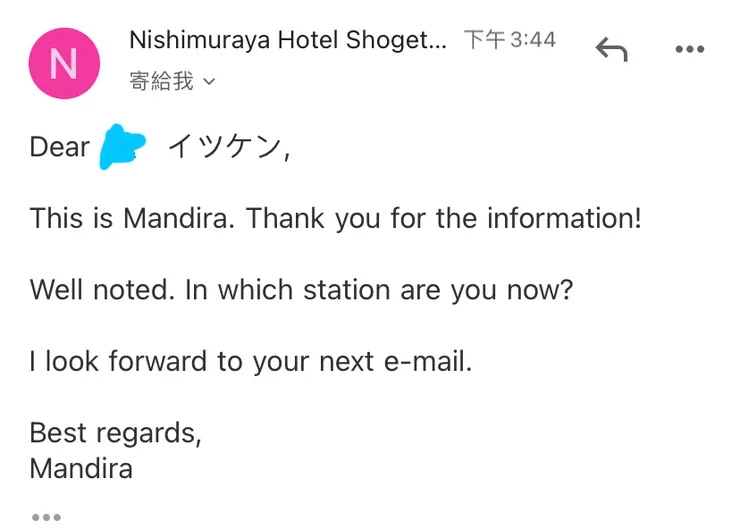Screen dimensions: 740x529
Task: Tap the 寄給我 recipient label
Action: click(x=161, y=82)
